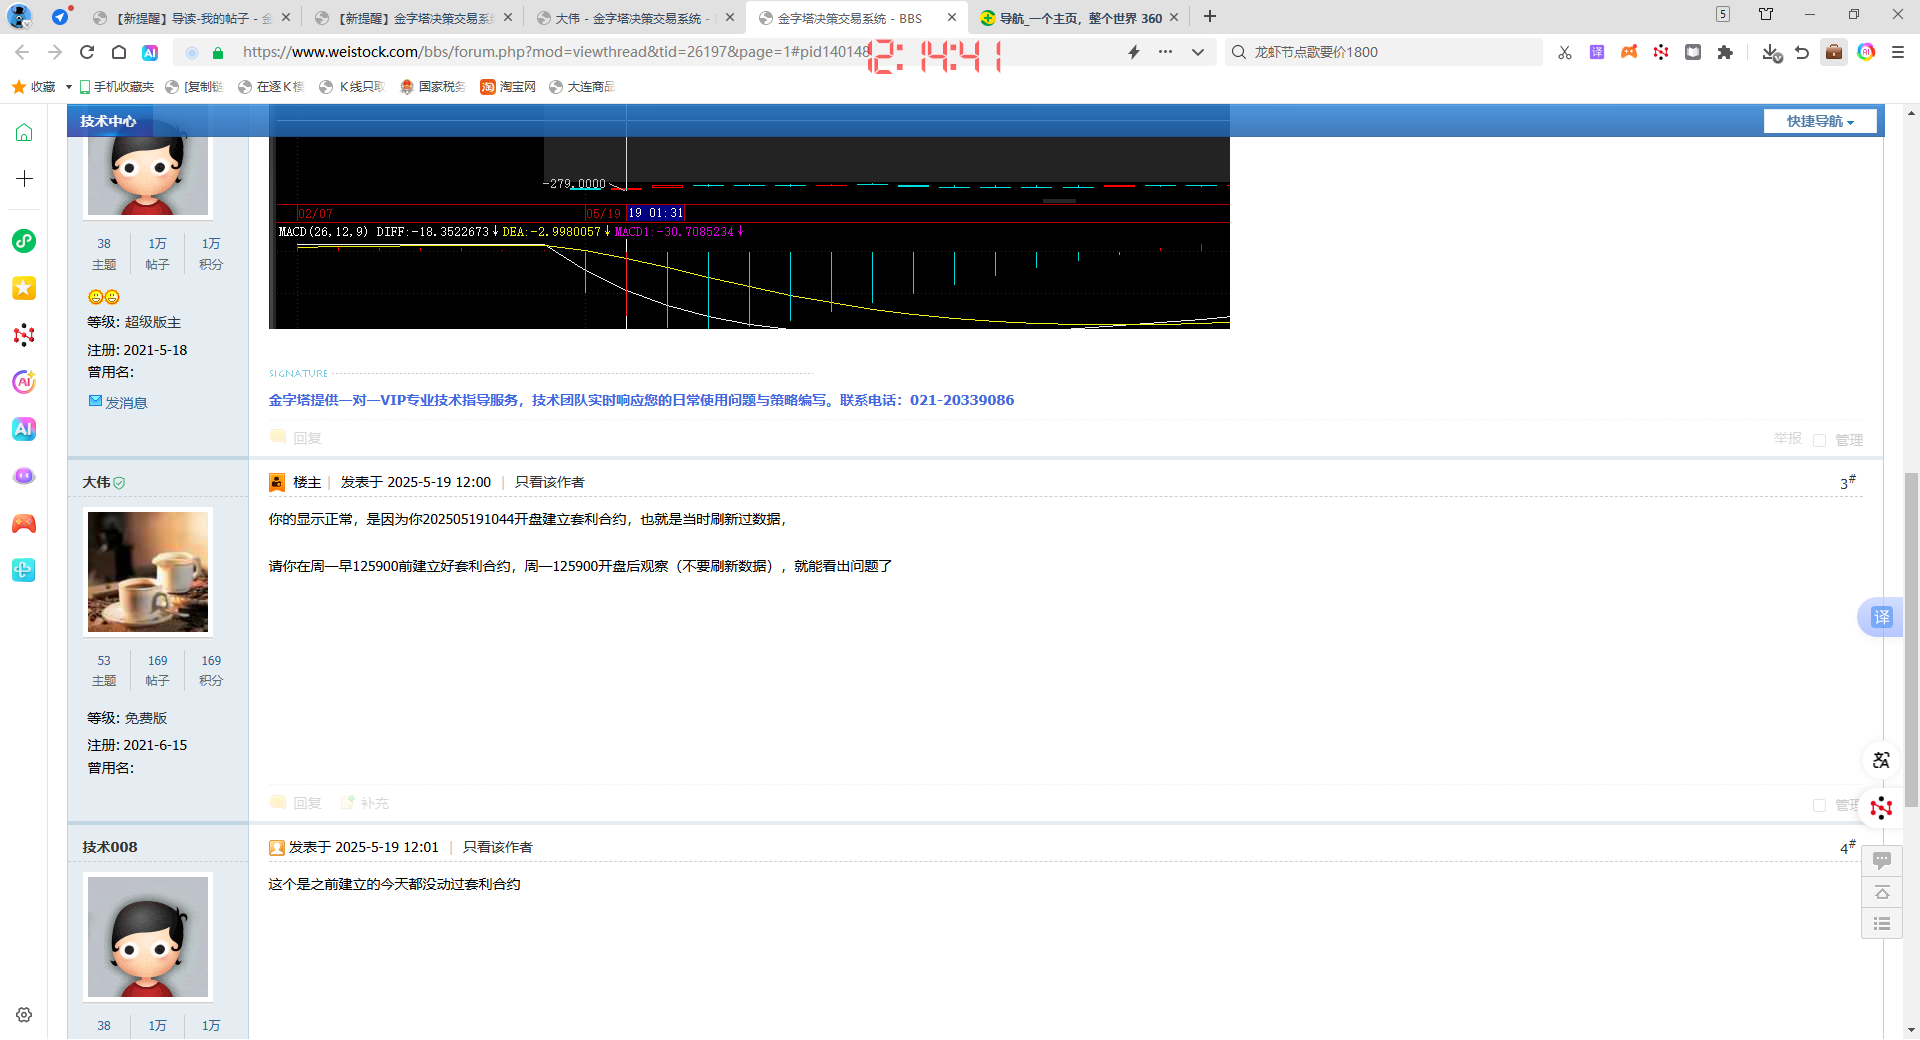Close the 金字塔决策交易系统 - BBS tab
Image resolution: width=1920 pixels, height=1040 pixels.
point(952,17)
